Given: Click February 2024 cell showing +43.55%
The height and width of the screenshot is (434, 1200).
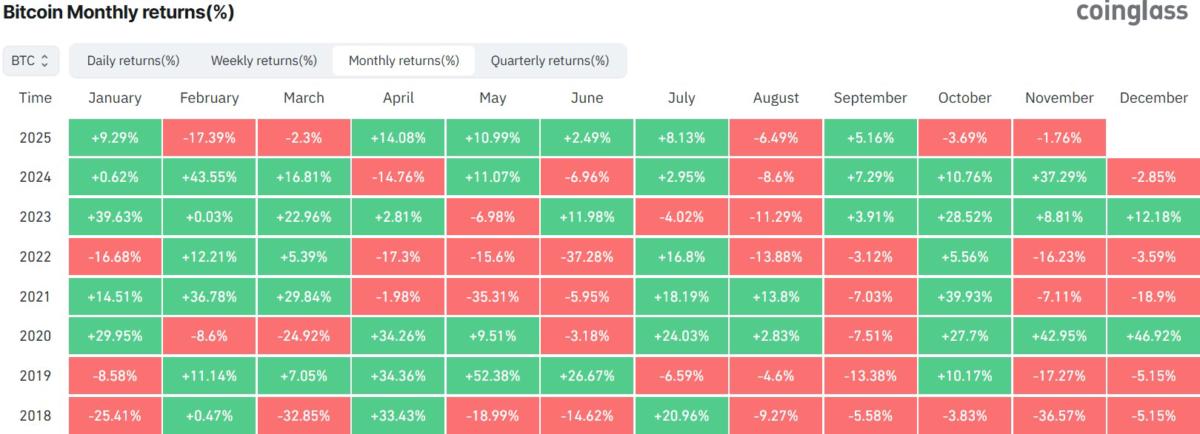Looking at the screenshot, I should click(x=209, y=178).
